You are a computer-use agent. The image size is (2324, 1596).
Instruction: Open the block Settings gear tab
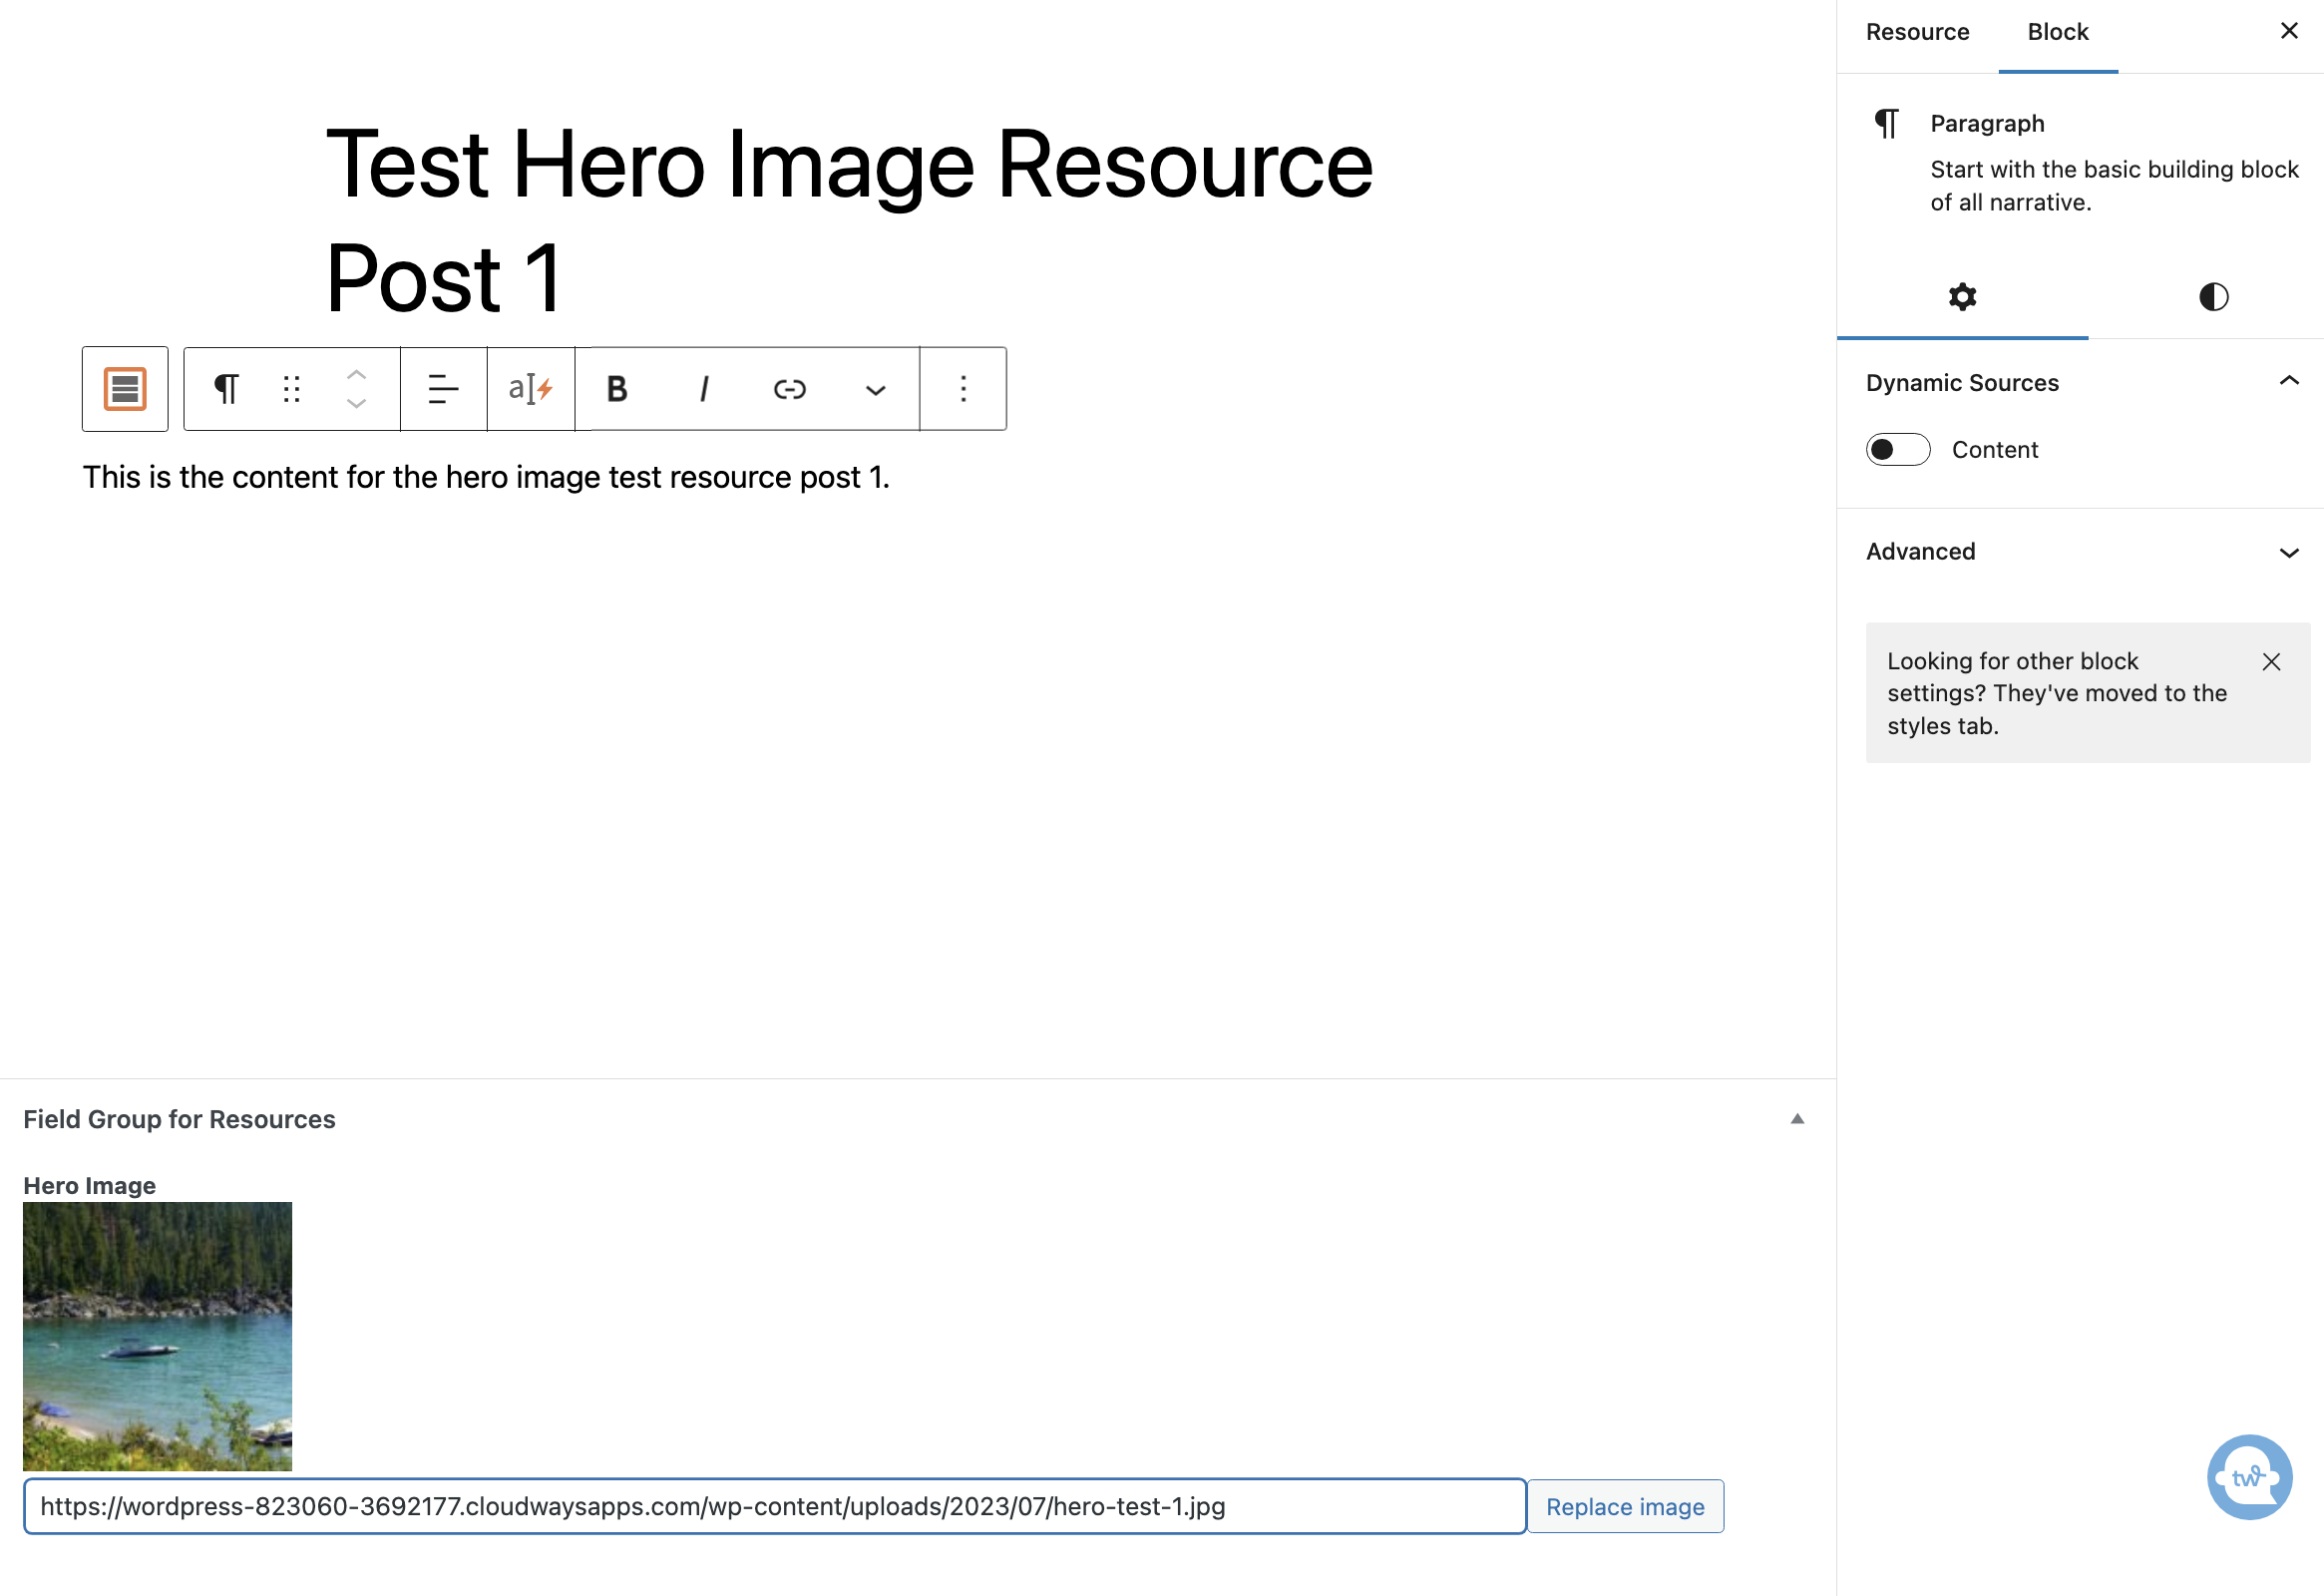[x=1962, y=297]
